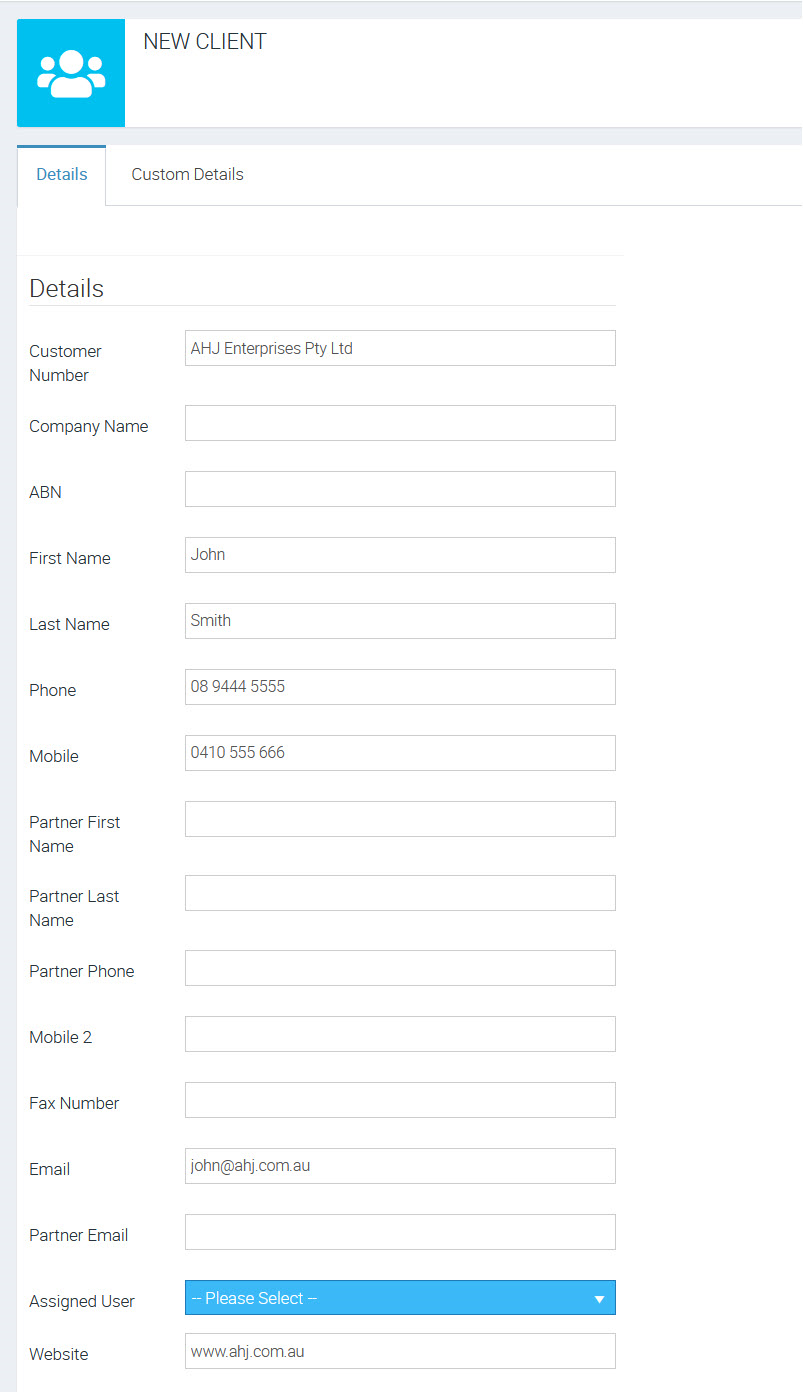Click the Email field containing john@ahj.com.au
Image resolution: width=803 pixels, height=1392 pixels.
[400, 1166]
